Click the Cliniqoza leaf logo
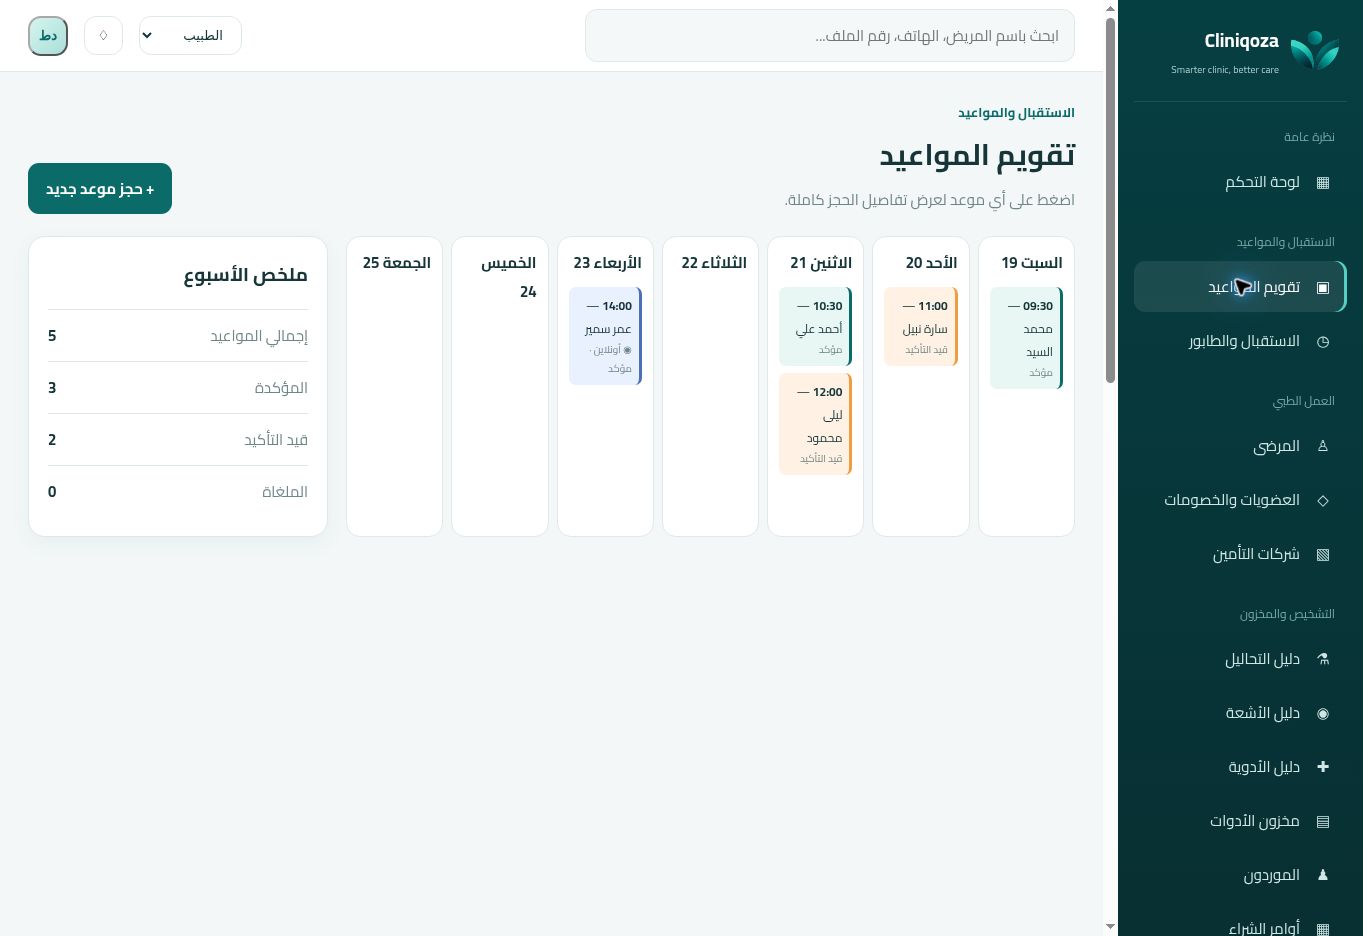 1314,50
